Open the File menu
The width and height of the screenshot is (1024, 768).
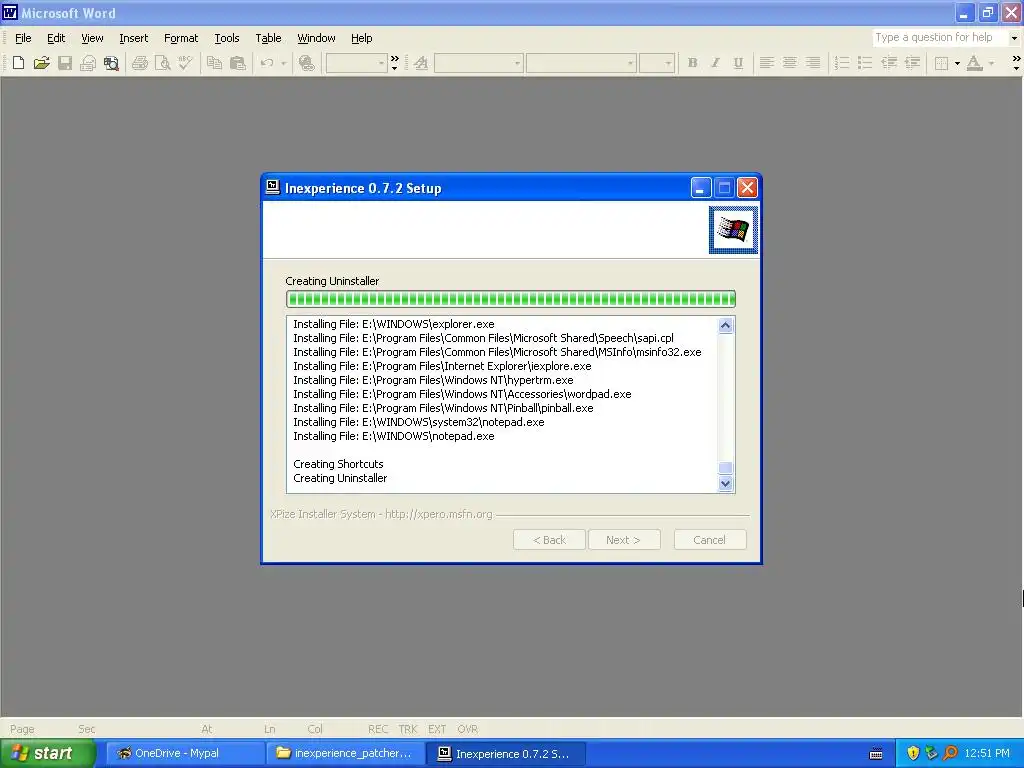tap(23, 38)
